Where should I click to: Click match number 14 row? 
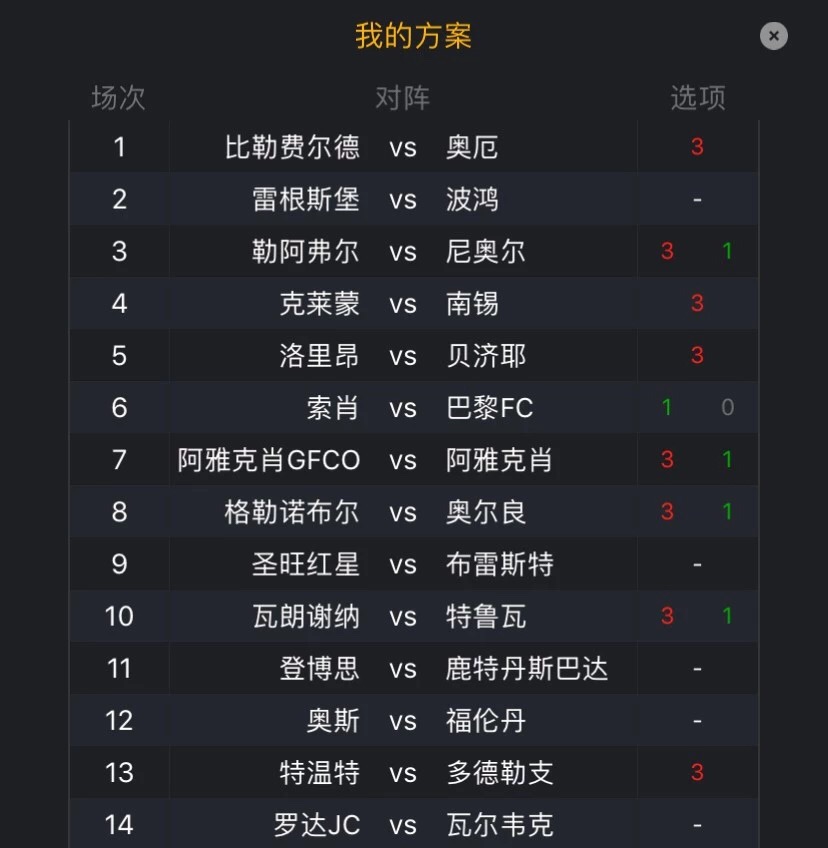pyautogui.click(x=414, y=824)
